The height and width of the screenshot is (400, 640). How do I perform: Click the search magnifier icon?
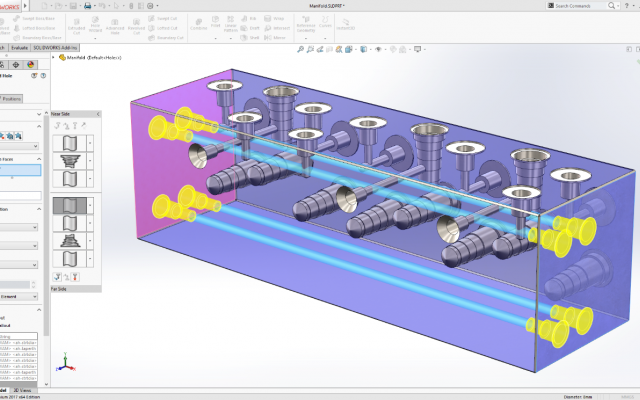tap(611, 6)
